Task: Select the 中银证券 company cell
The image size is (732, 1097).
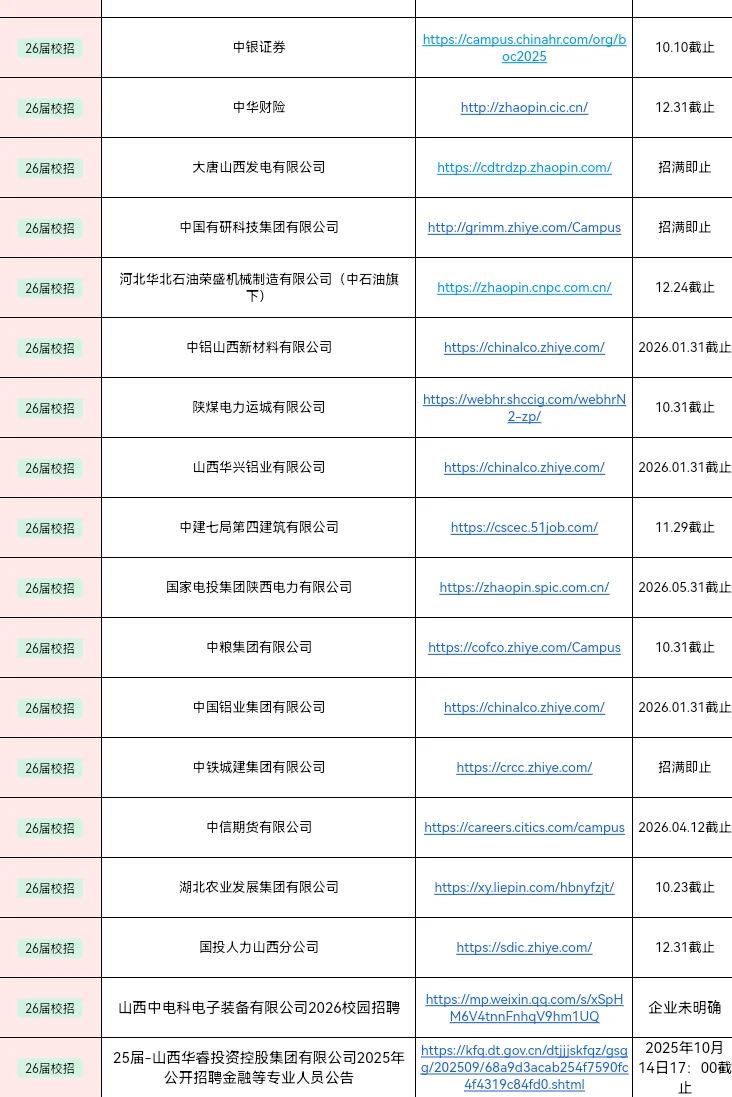Action: [x=259, y=48]
